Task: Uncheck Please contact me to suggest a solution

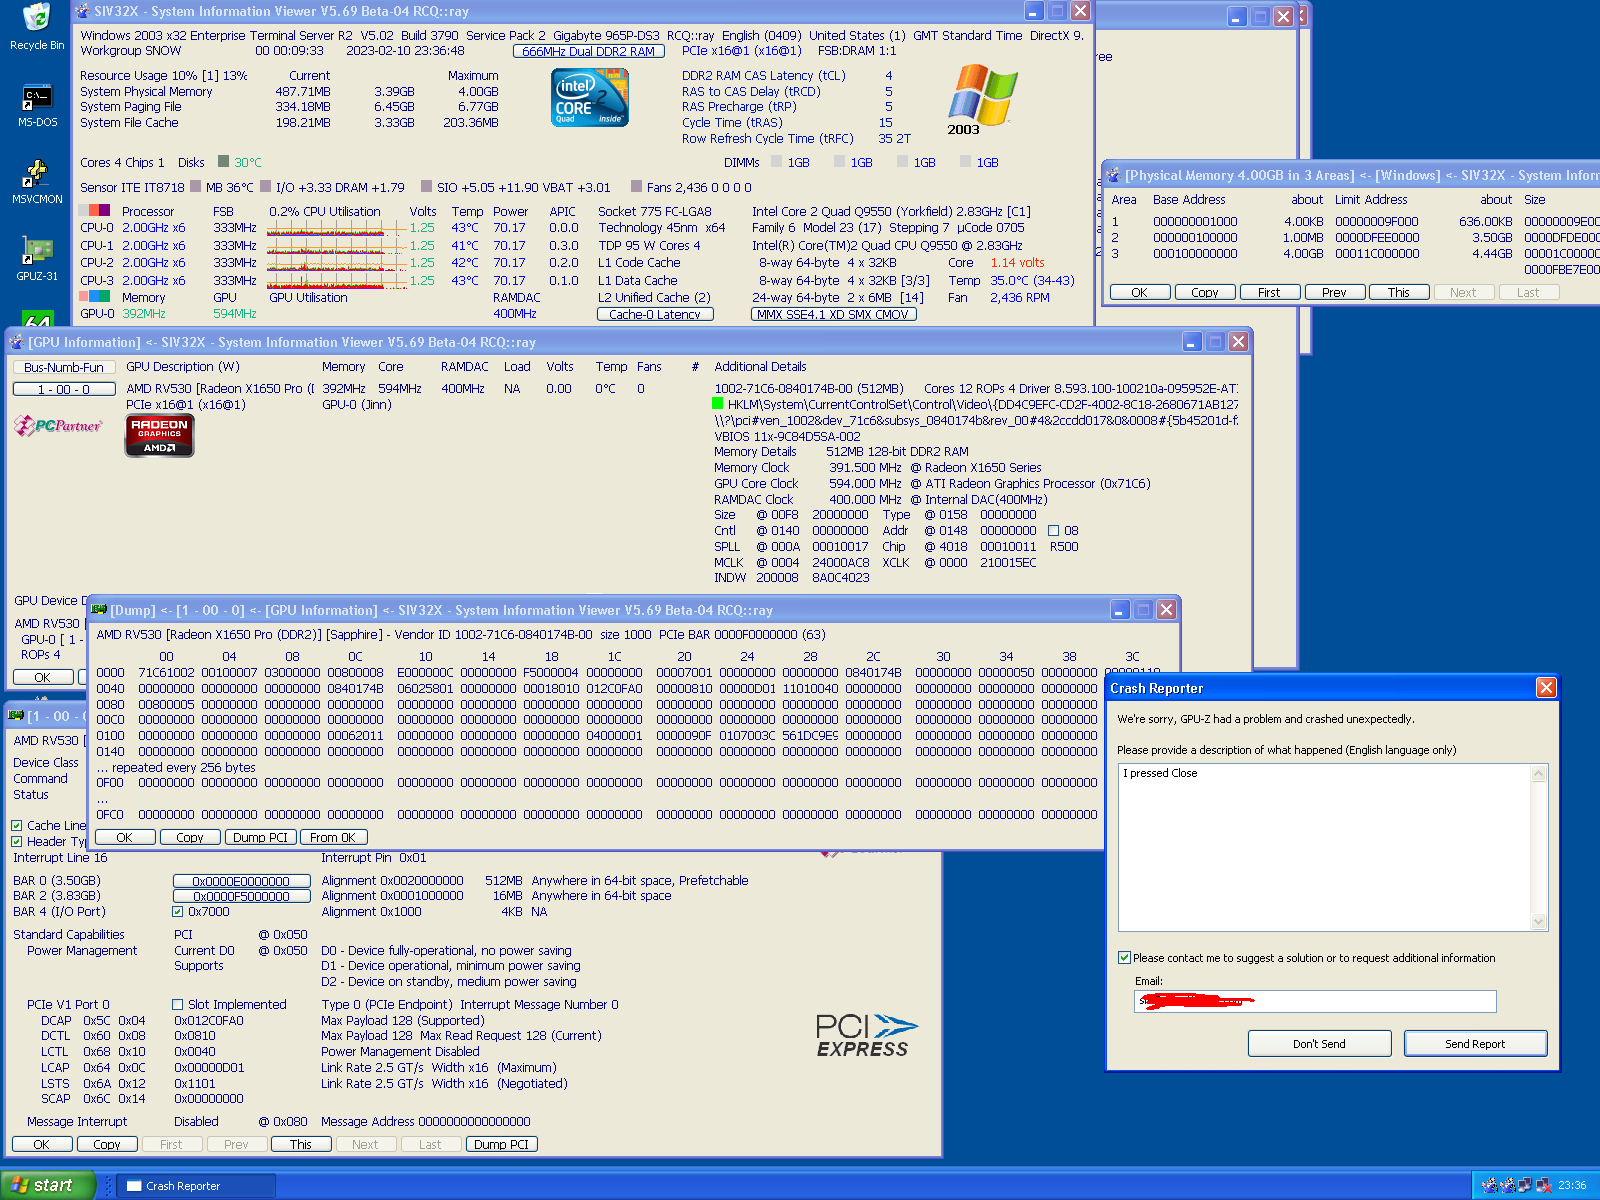Action: click(1124, 958)
